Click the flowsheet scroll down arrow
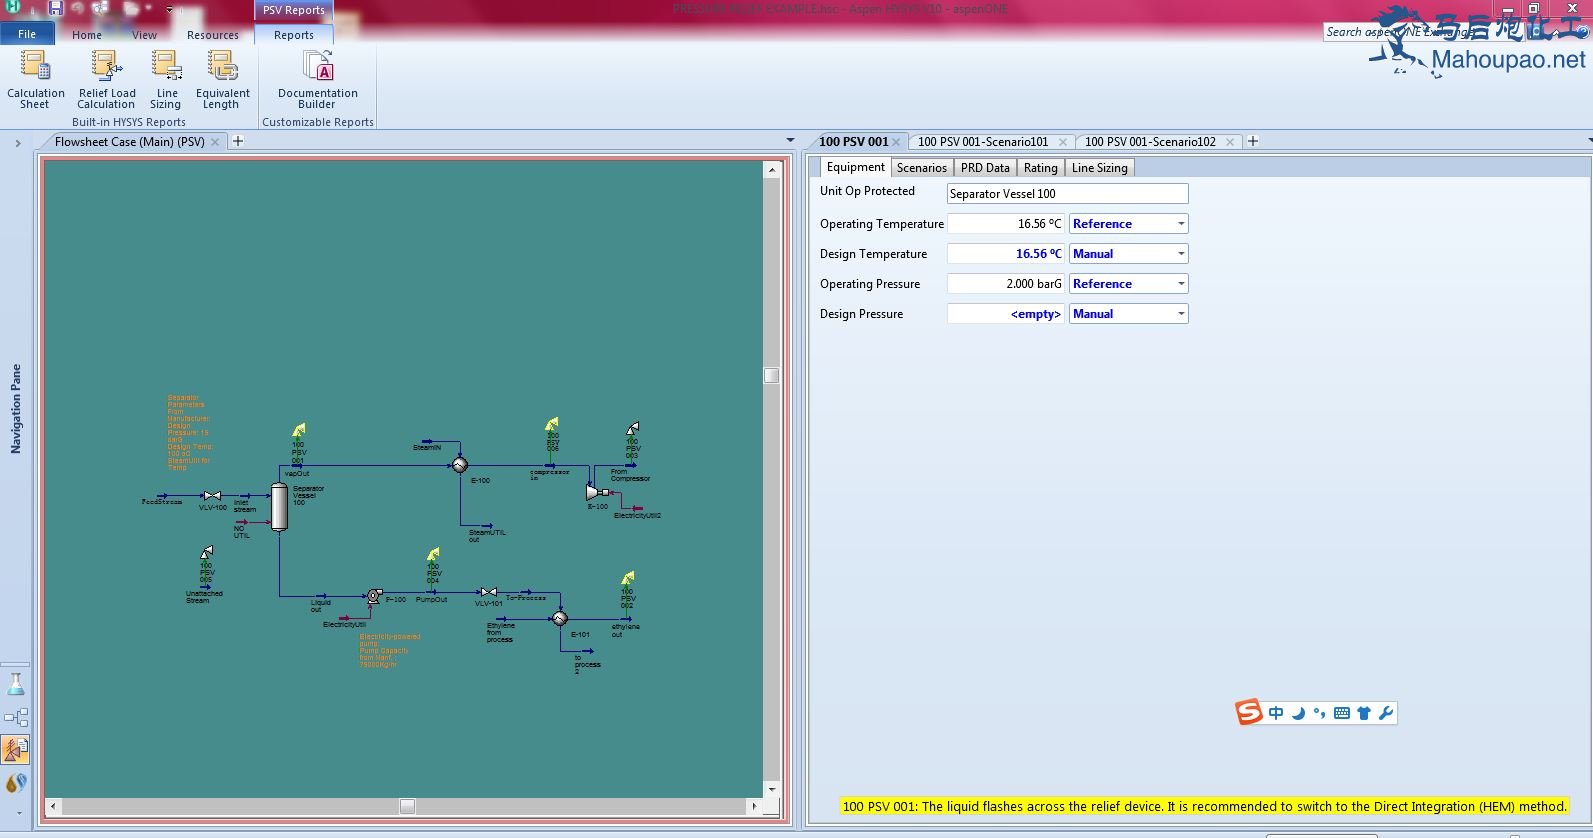Viewport: 1593px width, 838px height. click(x=771, y=789)
